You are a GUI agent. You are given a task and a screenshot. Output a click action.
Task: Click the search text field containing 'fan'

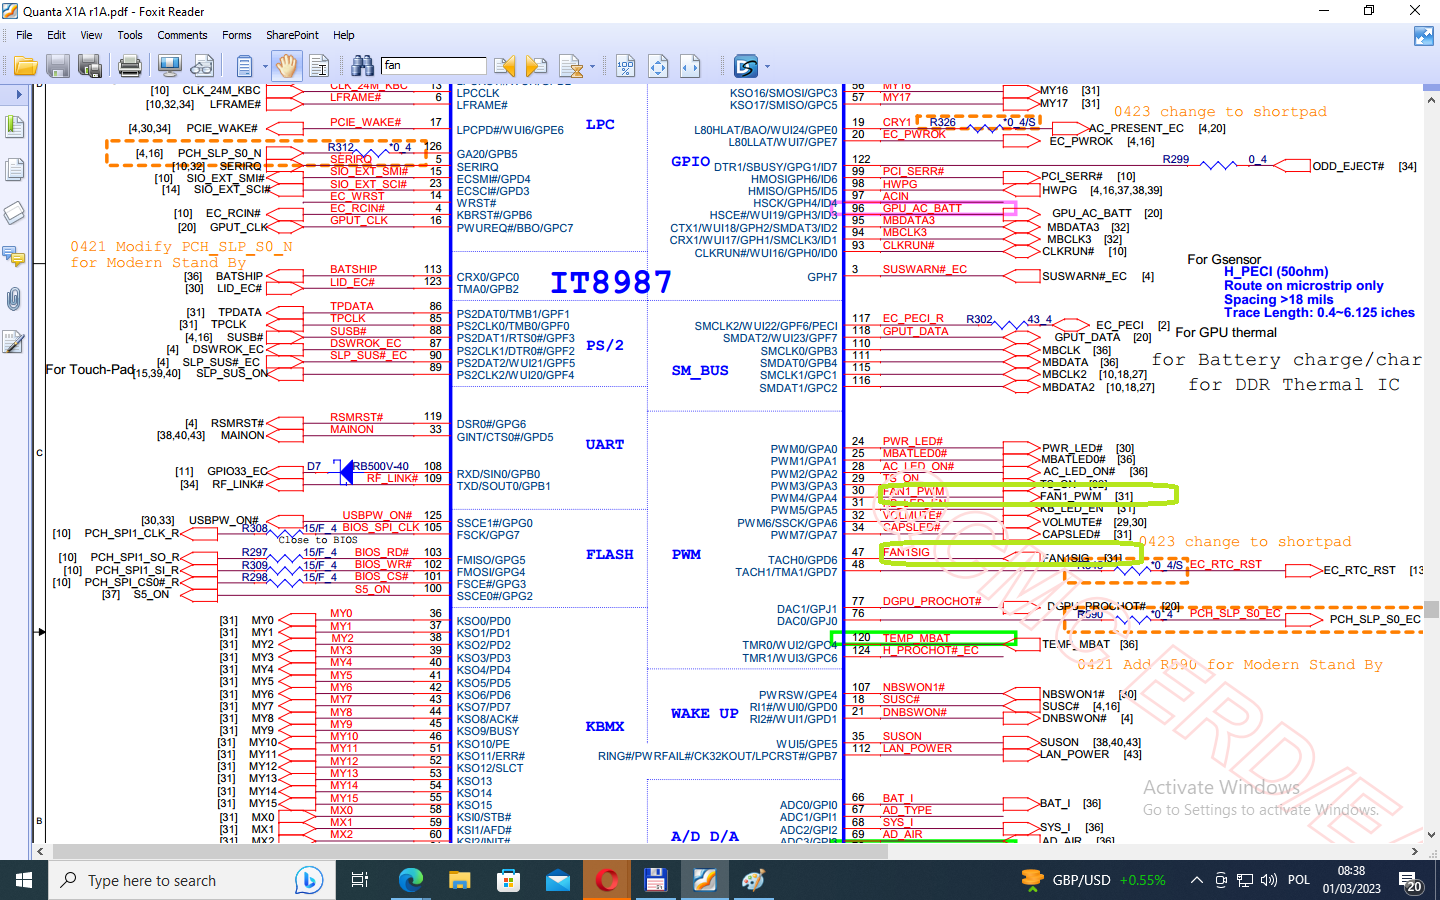pyautogui.click(x=433, y=66)
